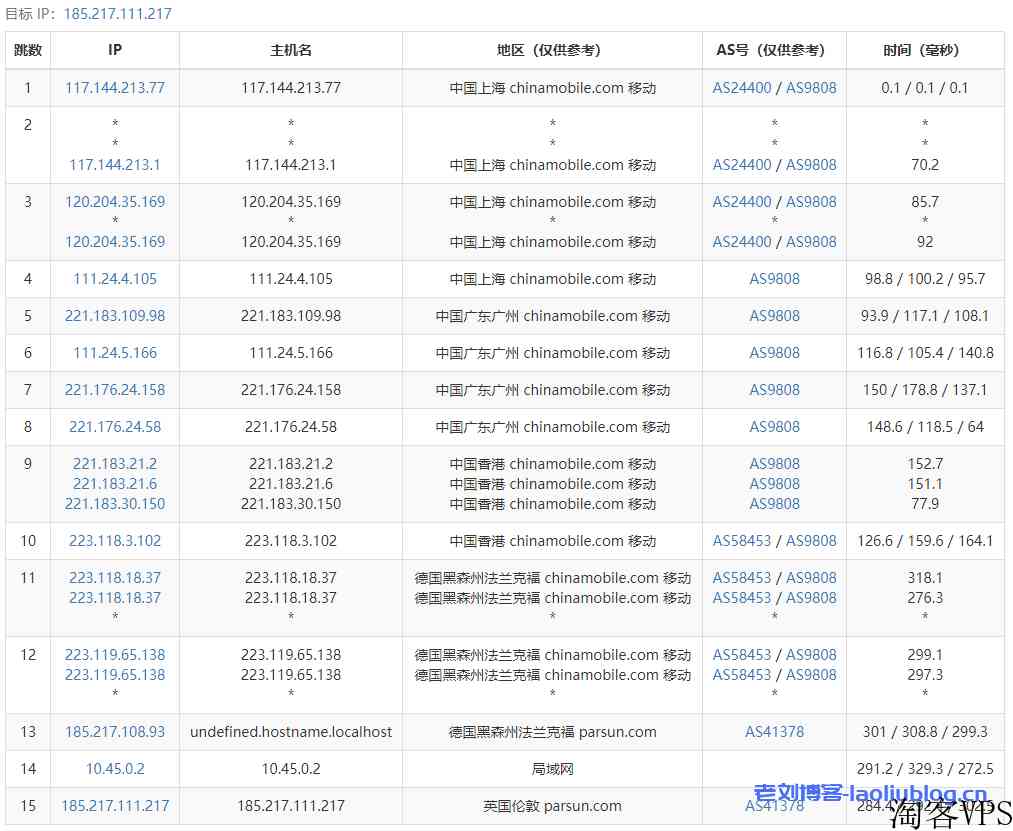Open IP link 221.183.21.6 in hop 9
Screen dimensions: 1013x831
coord(115,484)
